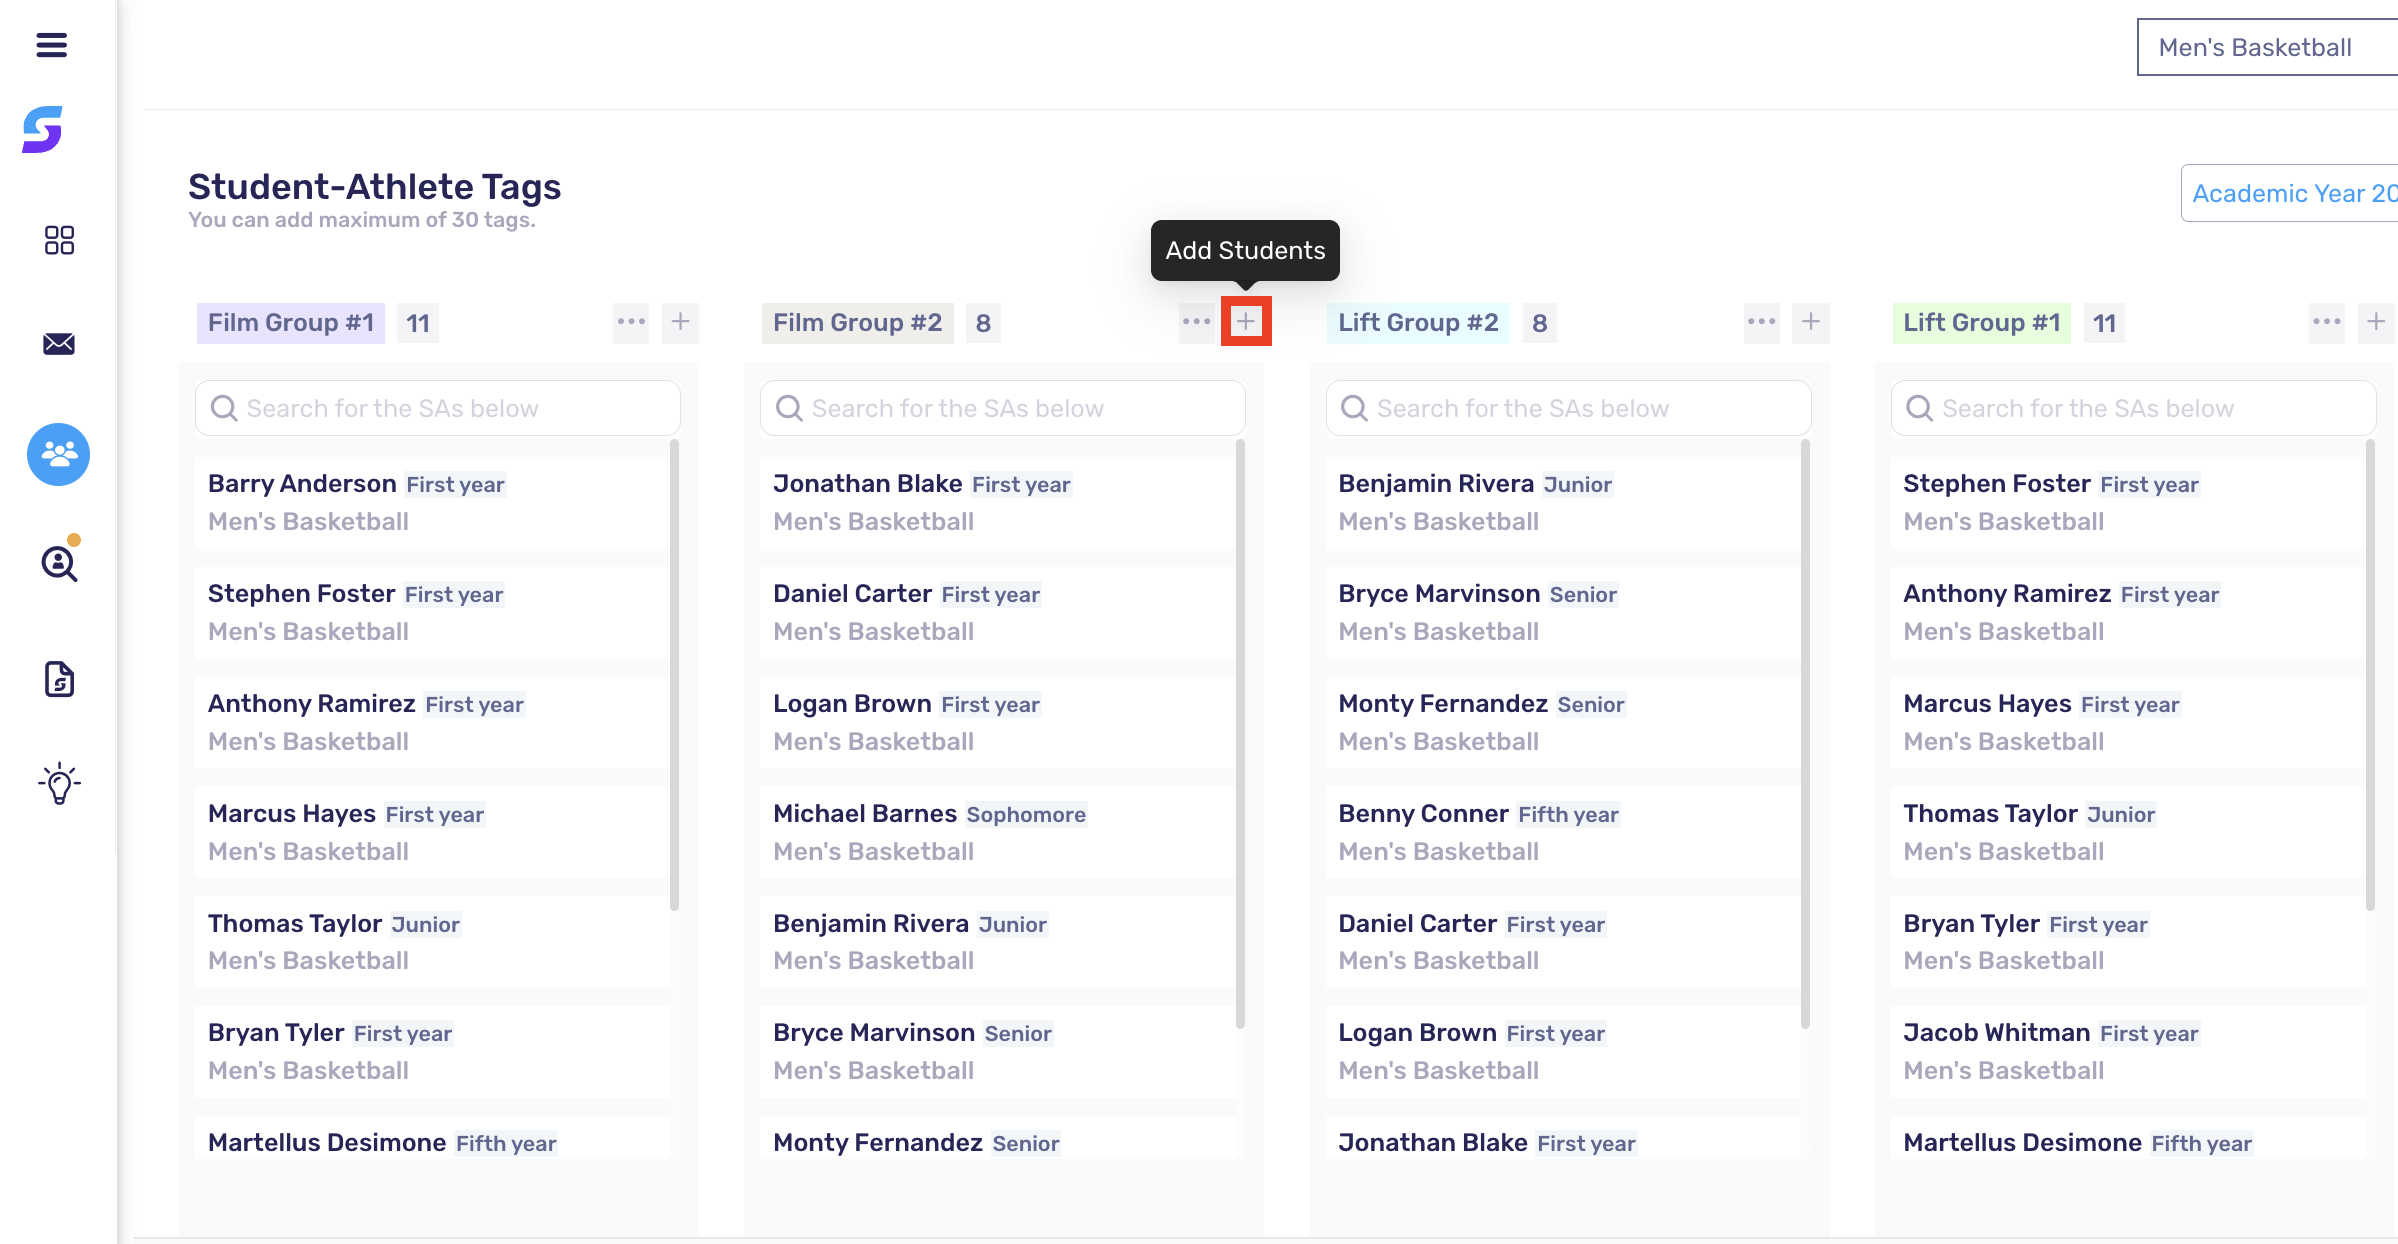Open more options for Lift Group #2
The width and height of the screenshot is (2398, 1244).
tap(1761, 322)
